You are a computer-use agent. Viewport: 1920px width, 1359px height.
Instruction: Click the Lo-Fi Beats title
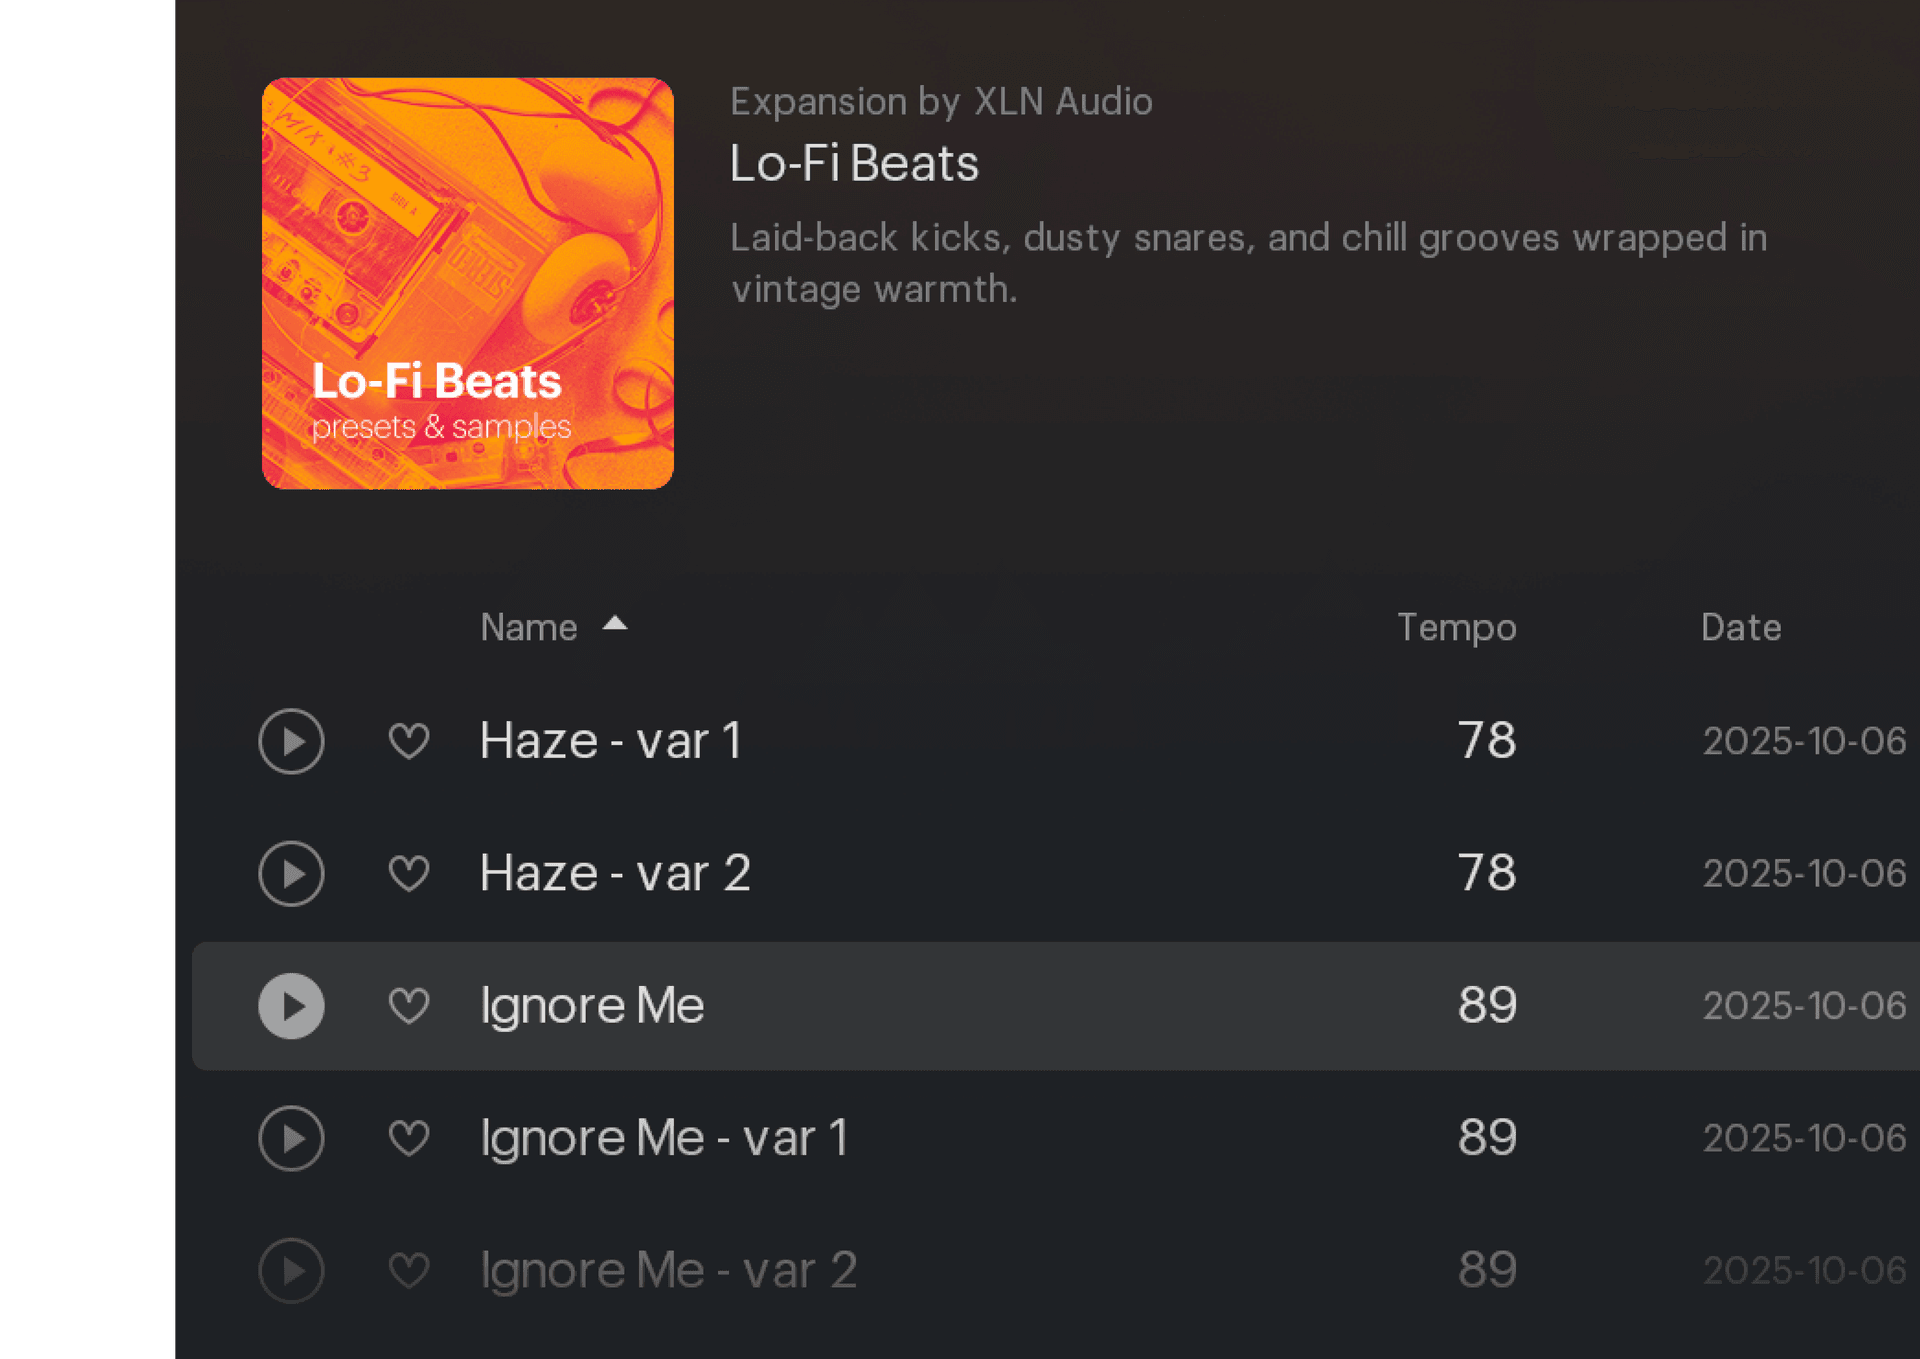(853, 163)
